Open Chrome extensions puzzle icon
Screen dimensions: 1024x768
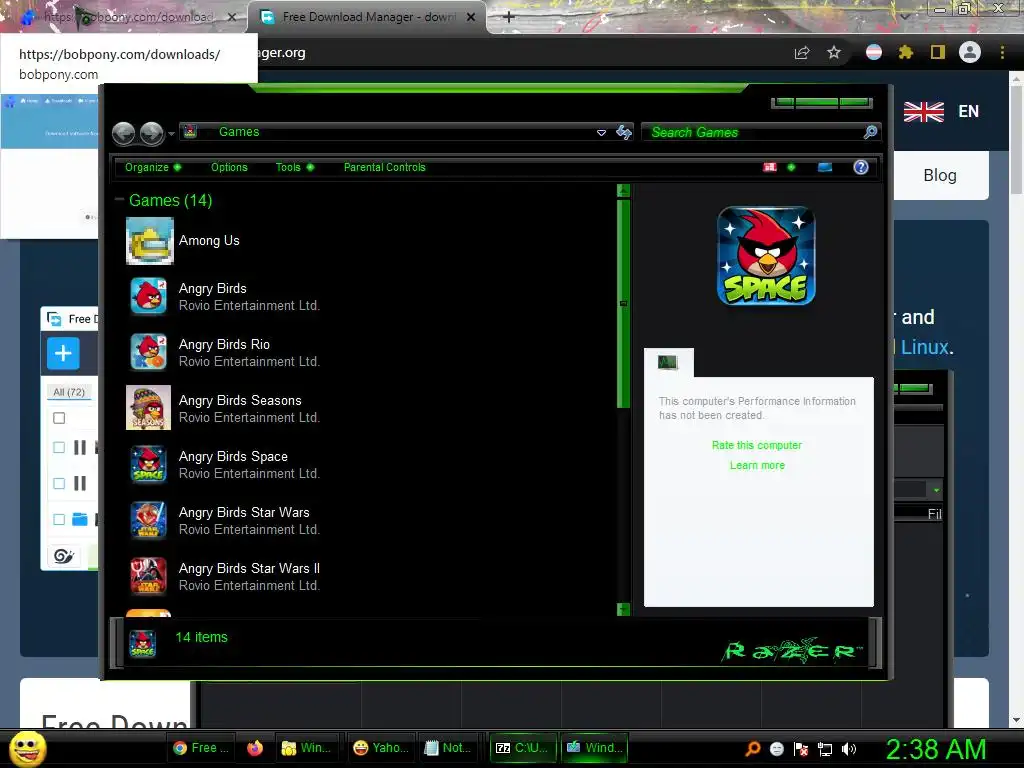pyautogui.click(x=906, y=52)
